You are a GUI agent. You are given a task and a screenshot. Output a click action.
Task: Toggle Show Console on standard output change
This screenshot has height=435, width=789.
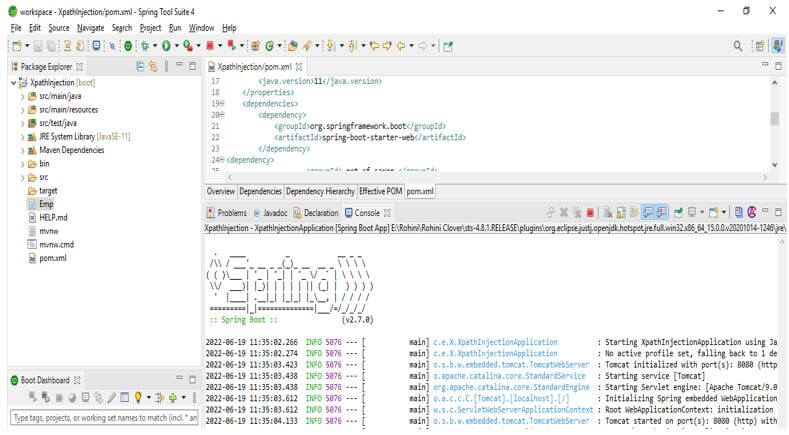click(x=648, y=212)
